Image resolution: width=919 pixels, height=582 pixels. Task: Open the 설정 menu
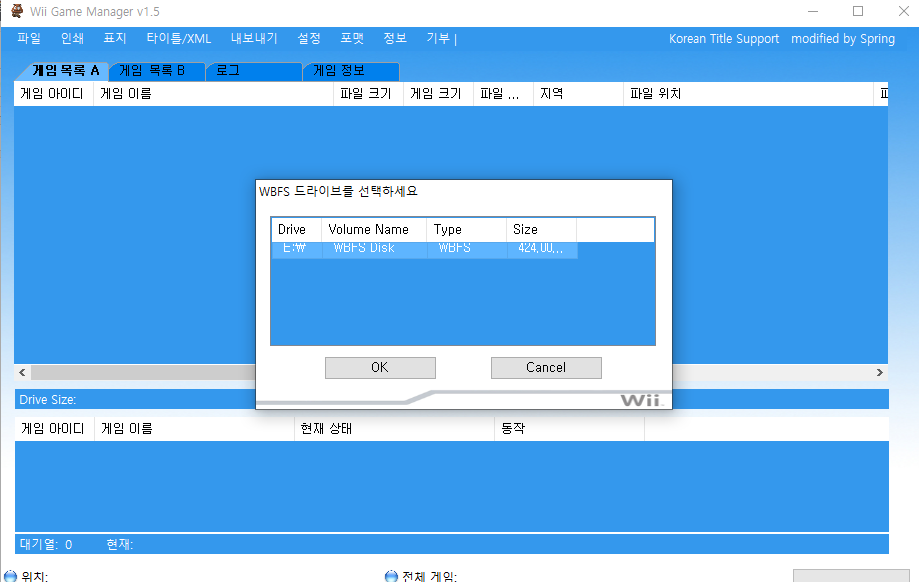[x=309, y=39]
